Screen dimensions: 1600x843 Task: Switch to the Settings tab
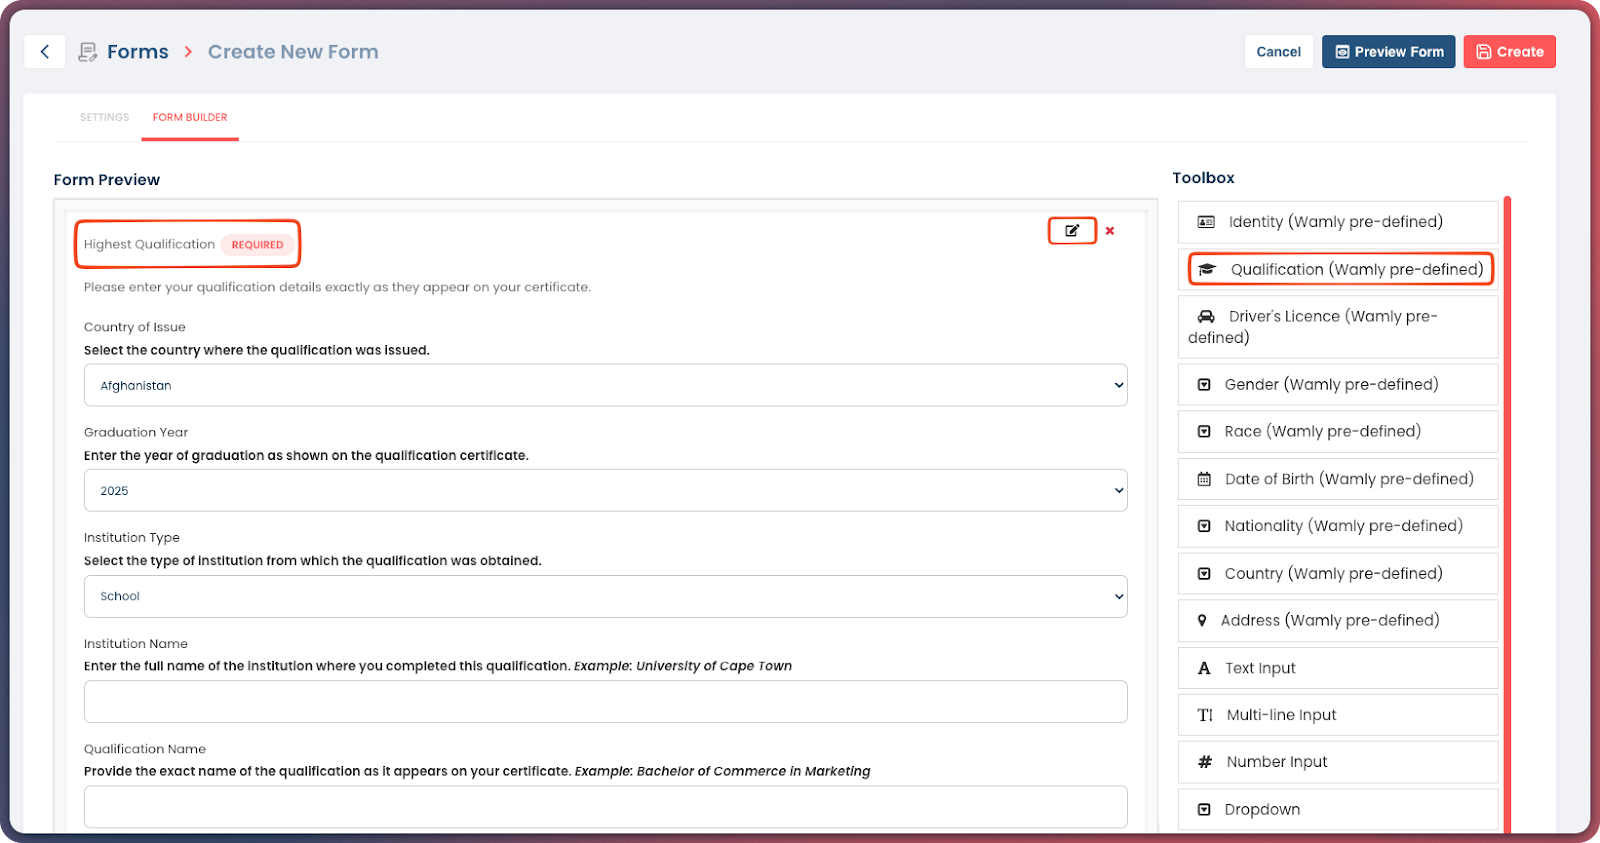[105, 118]
